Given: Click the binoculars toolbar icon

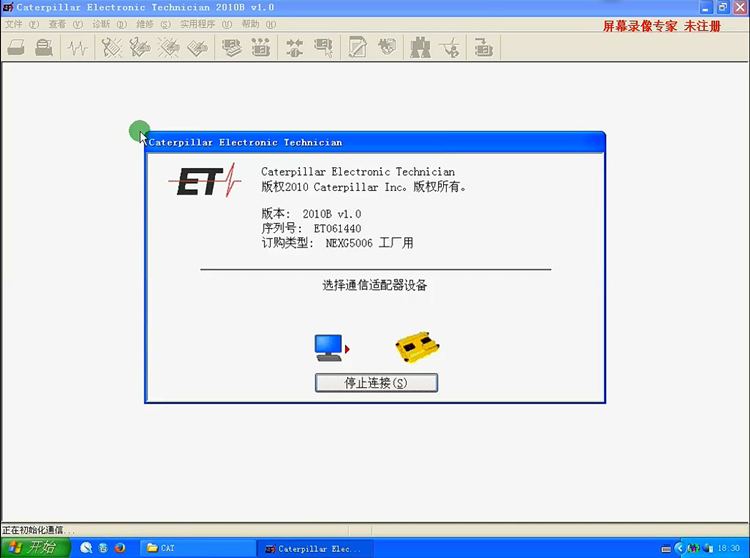Looking at the screenshot, I should (420, 48).
